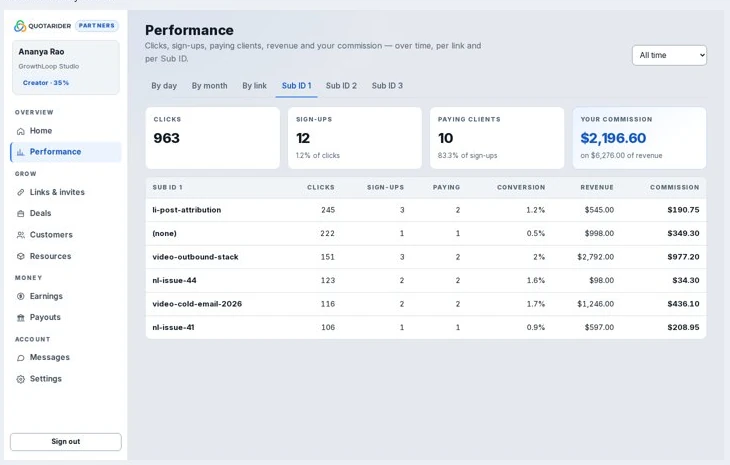730x465 pixels.
Task: Click the $2,196.60 commission total
Action: click(613, 138)
